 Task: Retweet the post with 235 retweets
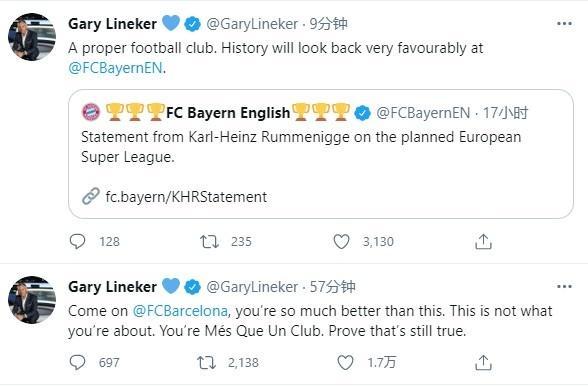209,242
